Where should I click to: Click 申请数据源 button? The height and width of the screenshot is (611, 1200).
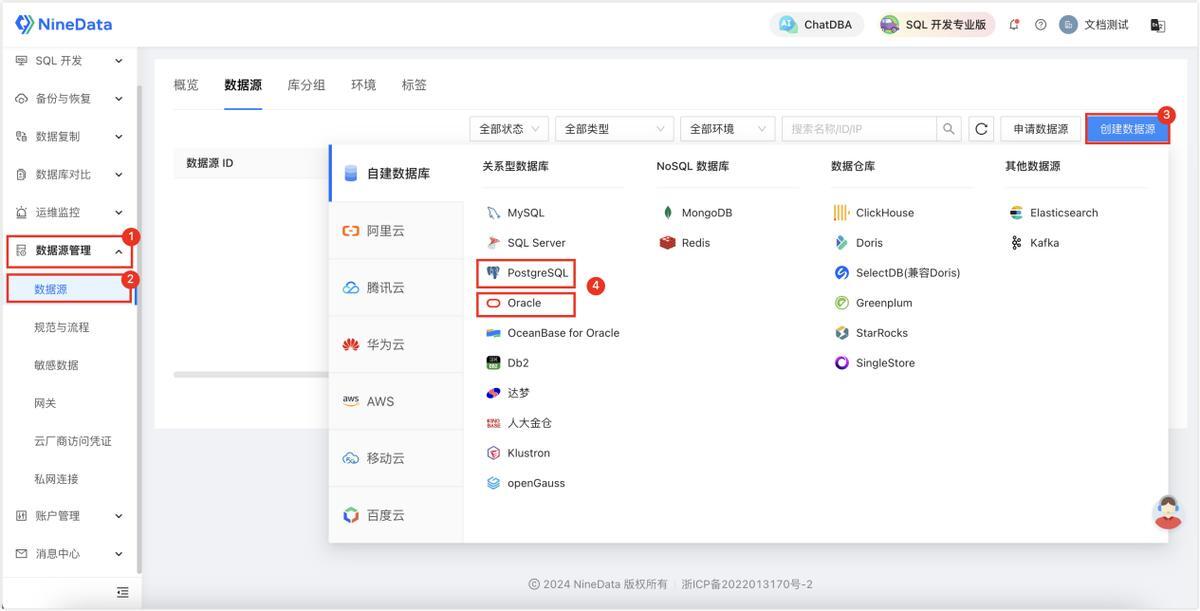(1040, 129)
